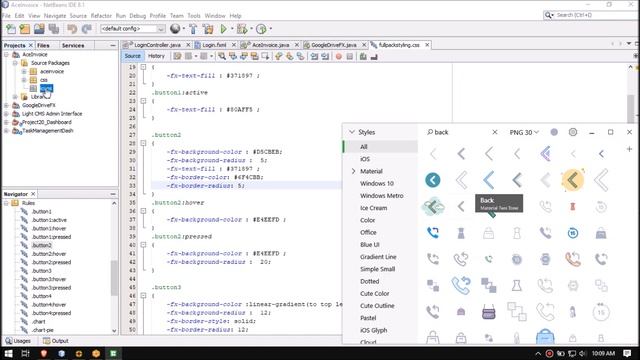Image resolution: width=640 pixels, height=360 pixels.
Task: Expand the aceinvoice package node
Action: click(x=24, y=71)
